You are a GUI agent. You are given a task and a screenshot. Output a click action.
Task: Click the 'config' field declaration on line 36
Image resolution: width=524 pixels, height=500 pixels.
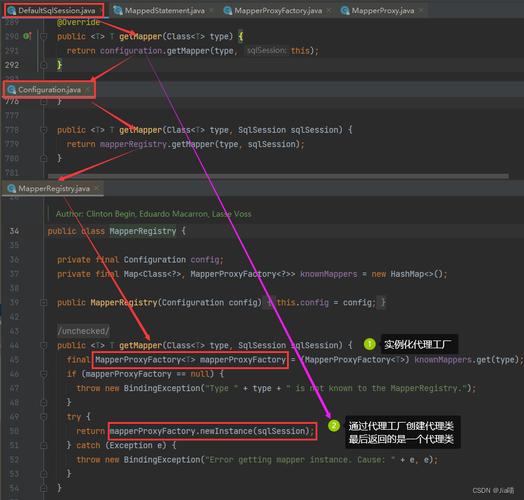[x=205, y=260]
